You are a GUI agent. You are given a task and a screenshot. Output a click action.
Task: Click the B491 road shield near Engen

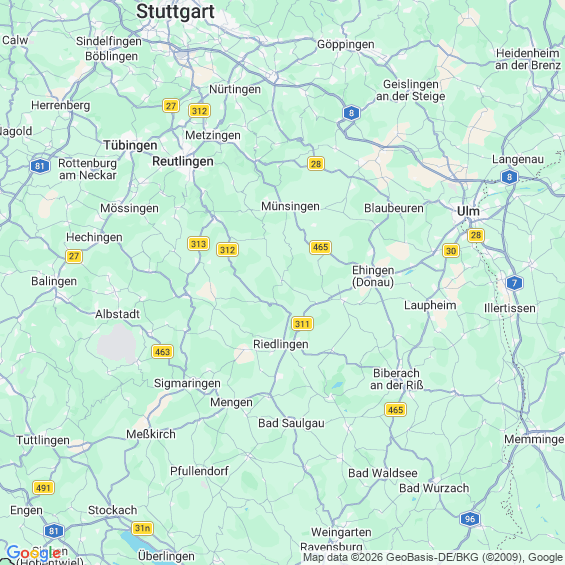[x=44, y=488]
